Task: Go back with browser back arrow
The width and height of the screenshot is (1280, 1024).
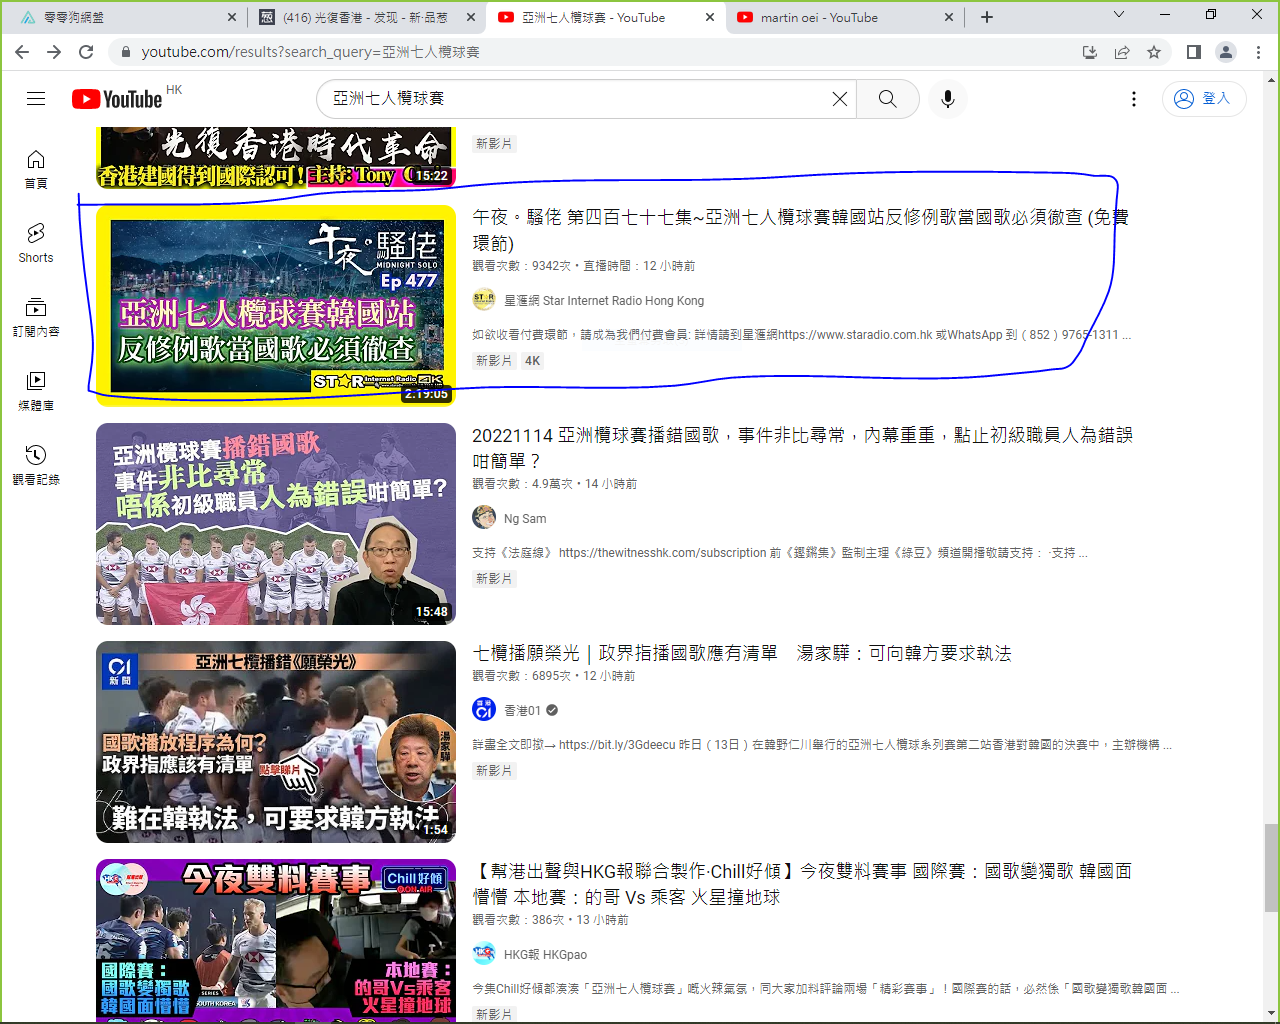Action: point(22,52)
